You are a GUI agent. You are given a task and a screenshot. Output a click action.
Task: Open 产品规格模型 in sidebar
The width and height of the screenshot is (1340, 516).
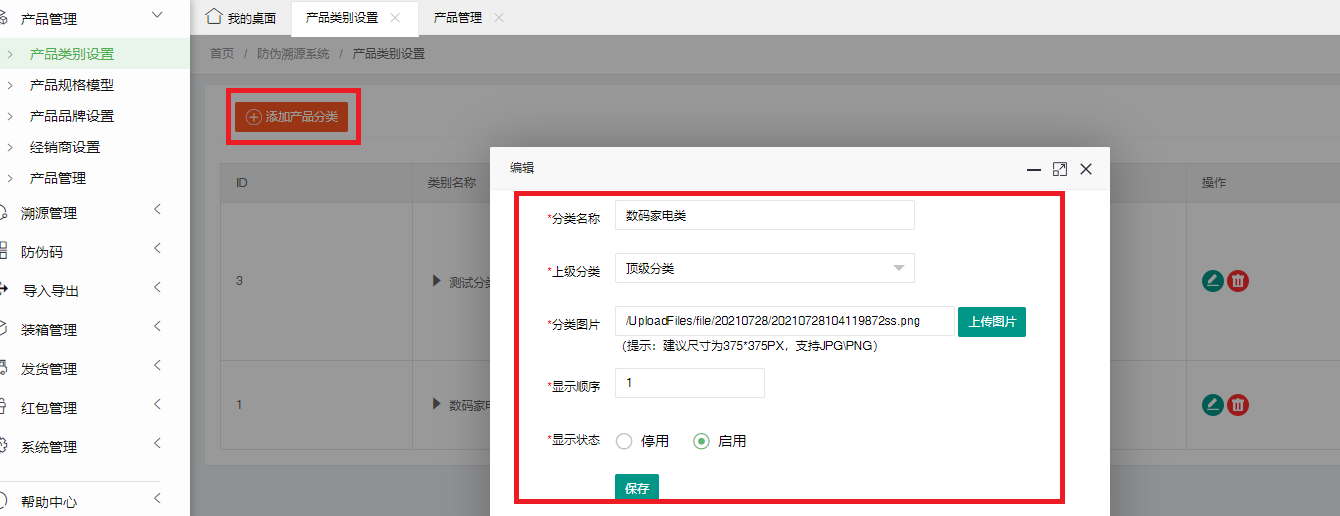coord(72,85)
